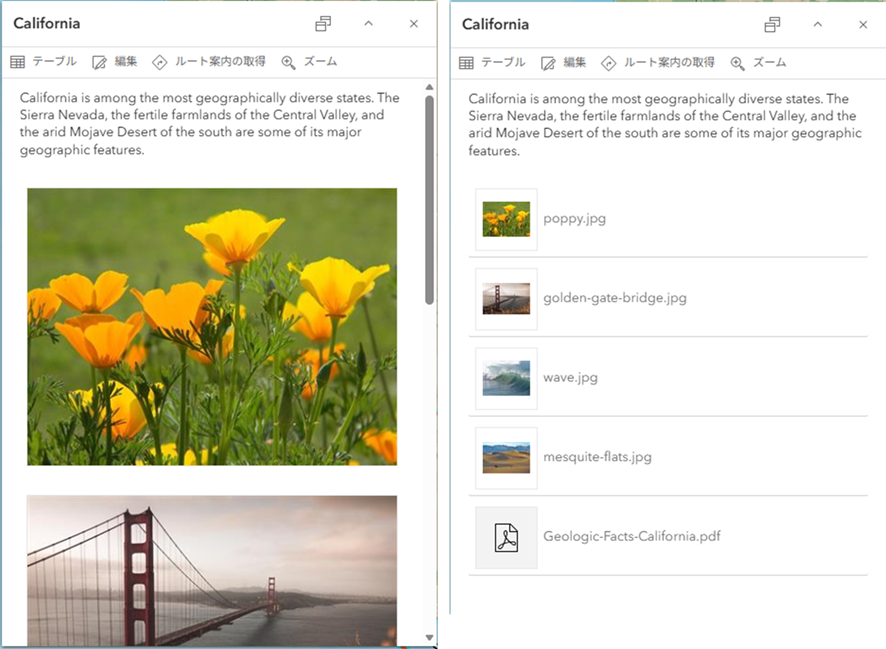This screenshot has width=886, height=649.
Task: Choose ルート案内の取得 label in left popup
Action: tap(220, 62)
